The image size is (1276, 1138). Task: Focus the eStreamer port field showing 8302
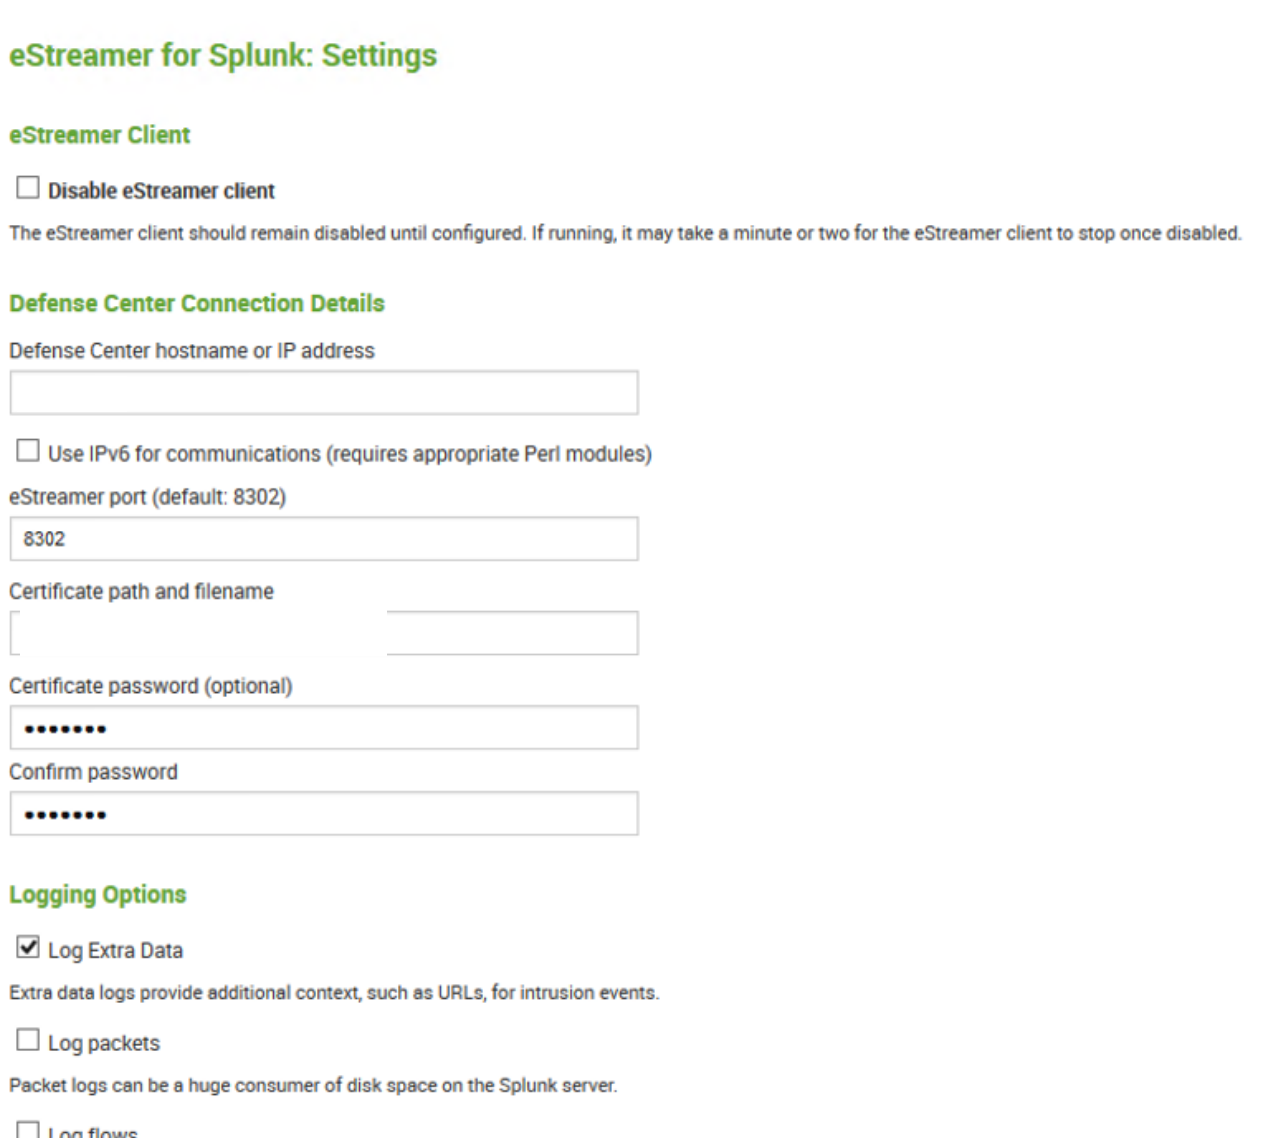[x=324, y=539]
